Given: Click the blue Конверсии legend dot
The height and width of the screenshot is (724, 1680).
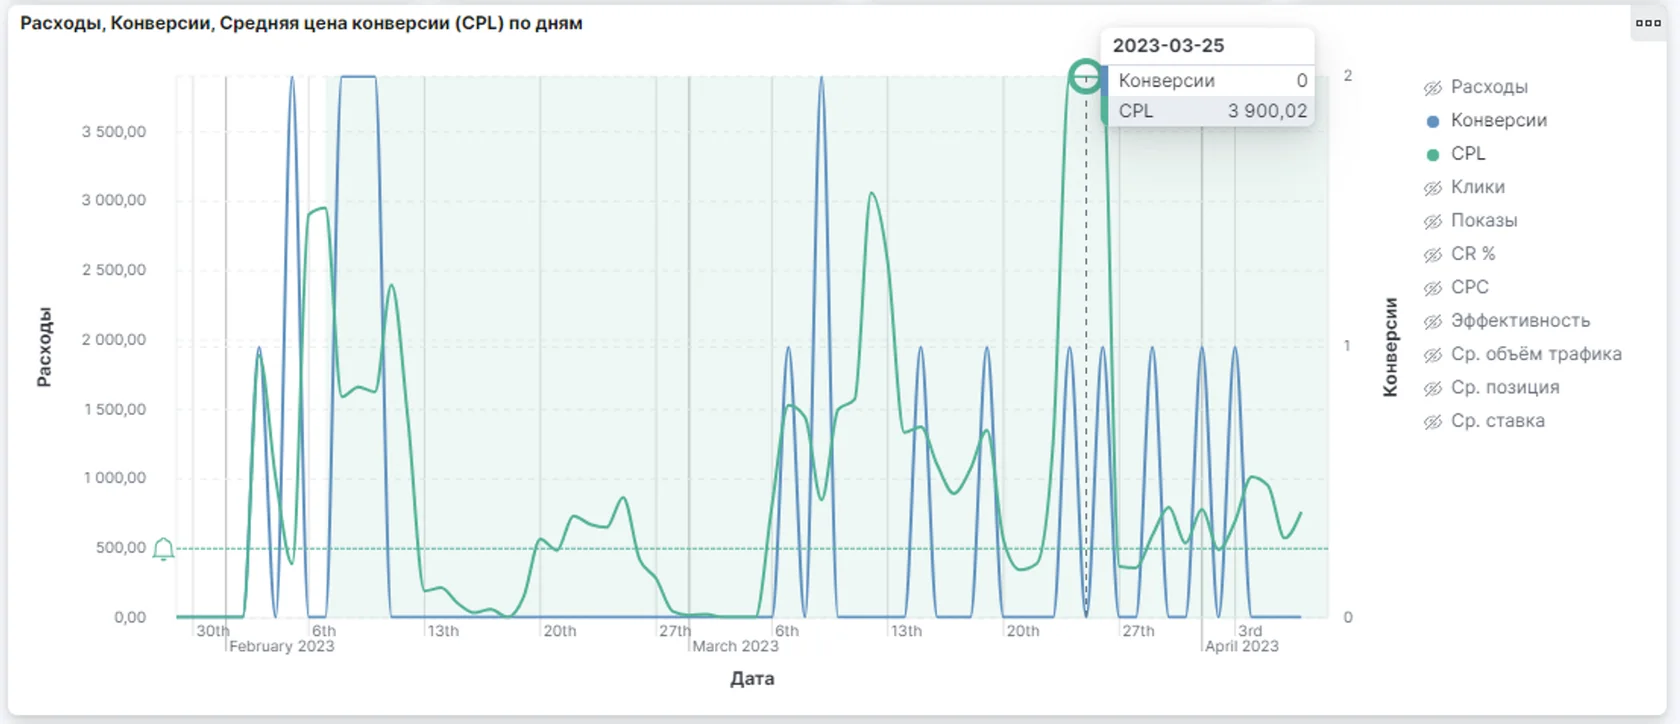Looking at the screenshot, I should click(1433, 121).
